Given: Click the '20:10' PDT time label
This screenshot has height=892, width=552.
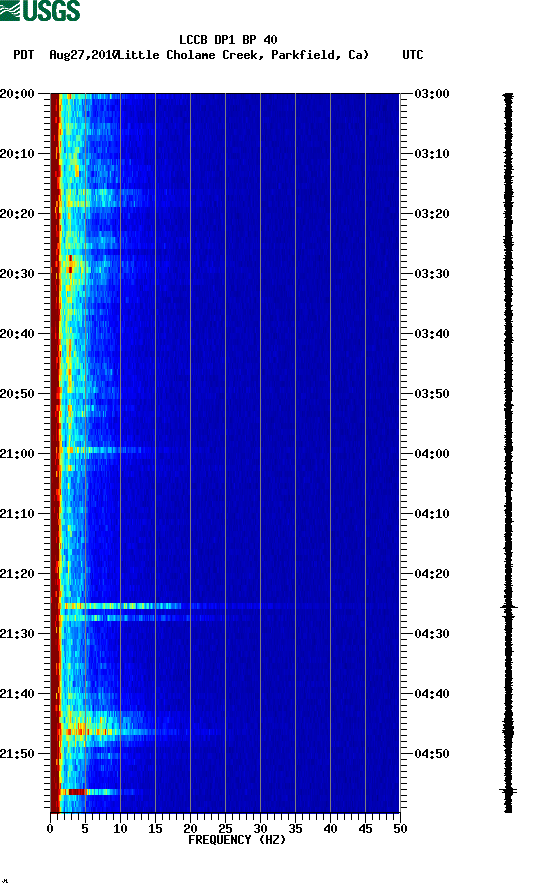Looking at the screenshot, I should [17, 154].
